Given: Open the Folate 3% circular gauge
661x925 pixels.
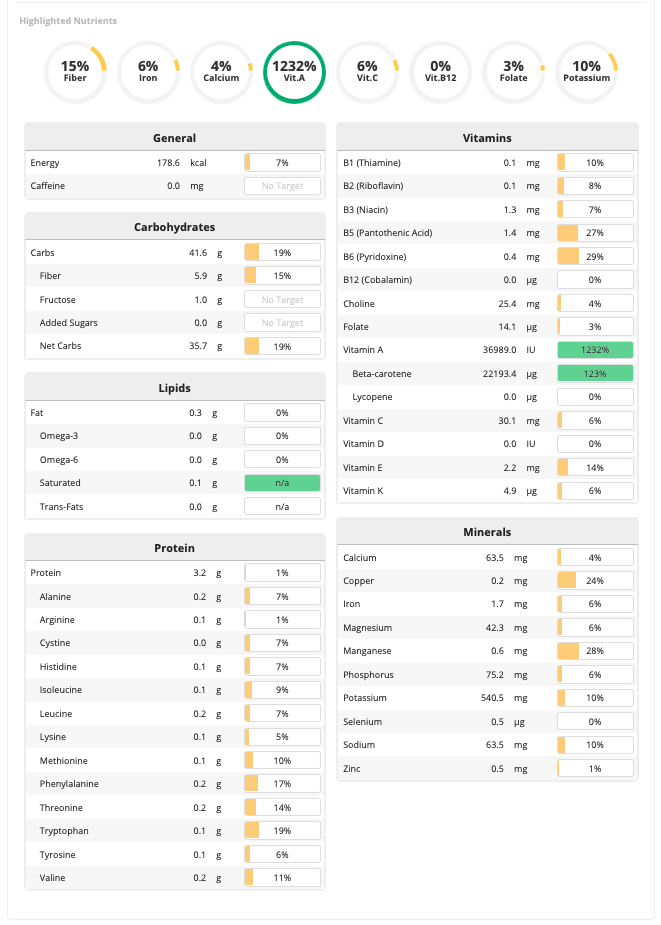Looking at the screenshot, I should 513,72.
